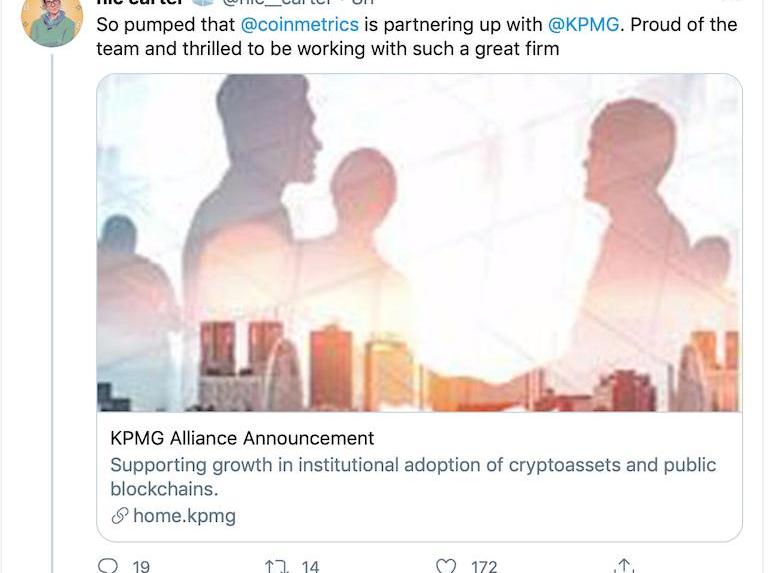This screenshot has height=573, width=768.
Task: Open the tweet timestamp after the handle
Action: point(362,2)
